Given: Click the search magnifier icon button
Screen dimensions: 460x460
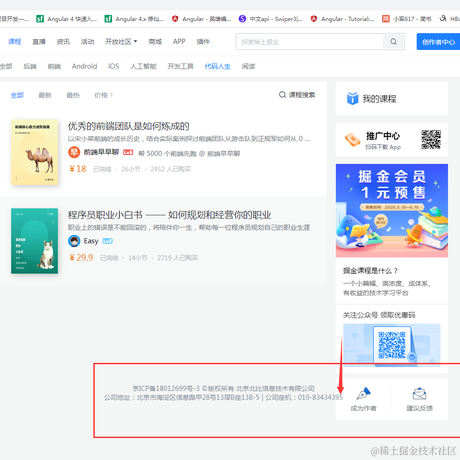Looking at the screenshot, I should [x=394, y=42].
